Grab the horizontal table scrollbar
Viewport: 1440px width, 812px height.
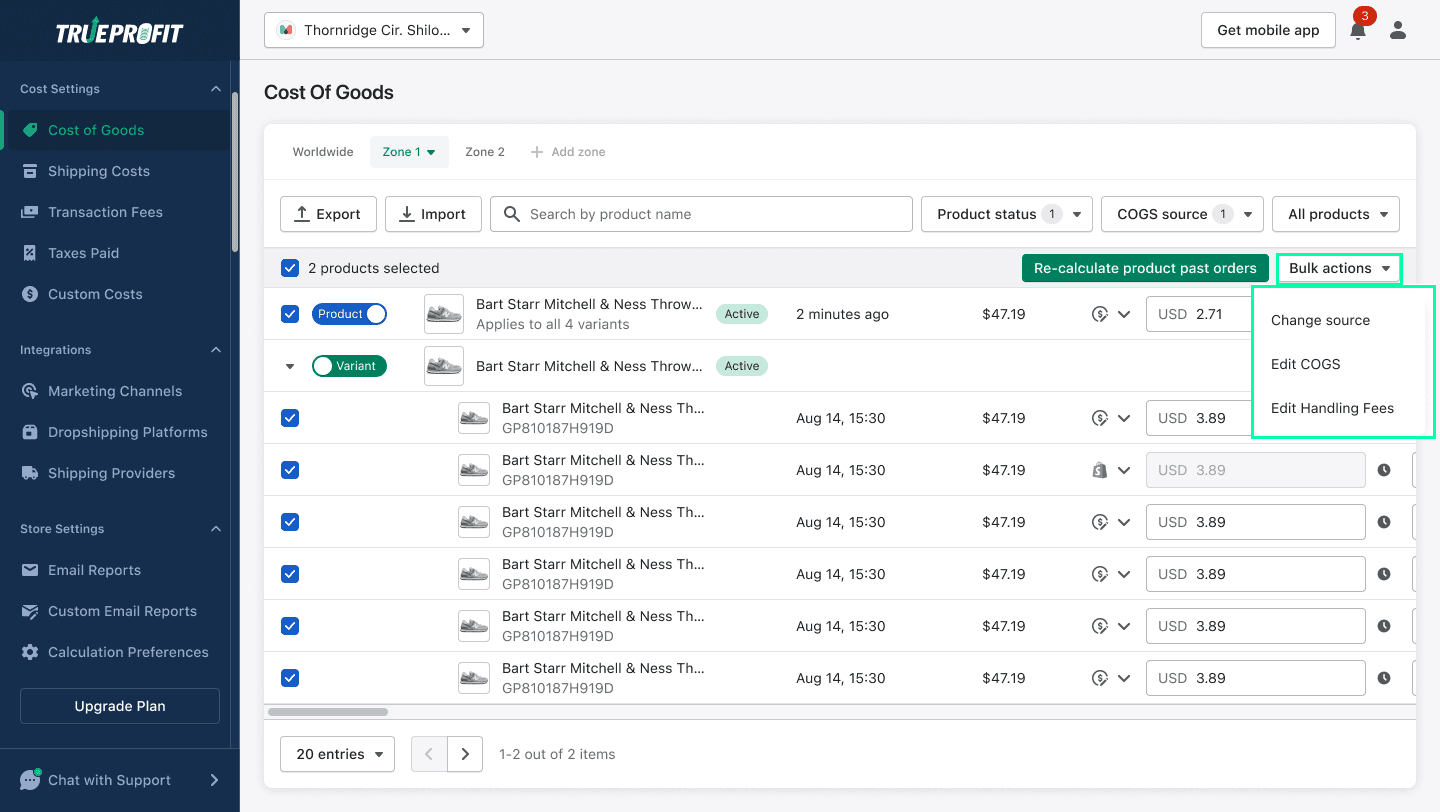(x=328, y=712)
